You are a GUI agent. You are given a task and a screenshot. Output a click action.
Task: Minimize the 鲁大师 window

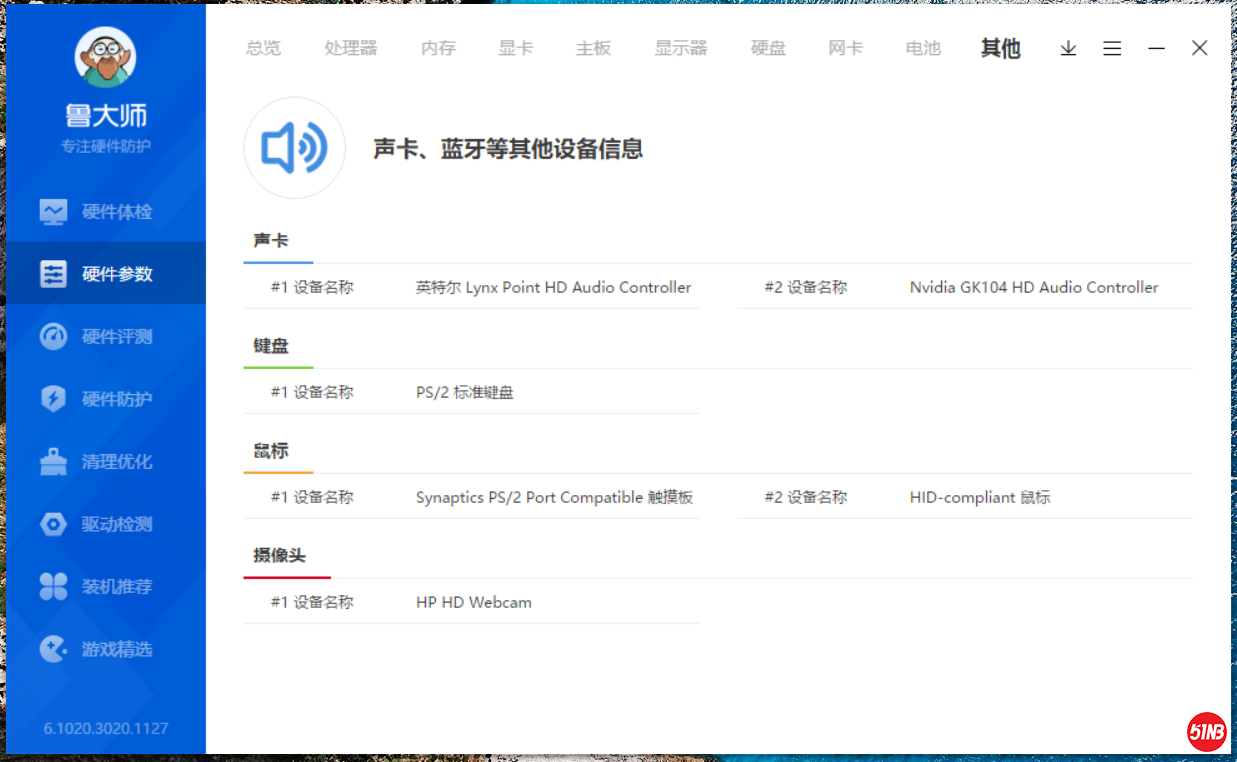point(1156,48)
